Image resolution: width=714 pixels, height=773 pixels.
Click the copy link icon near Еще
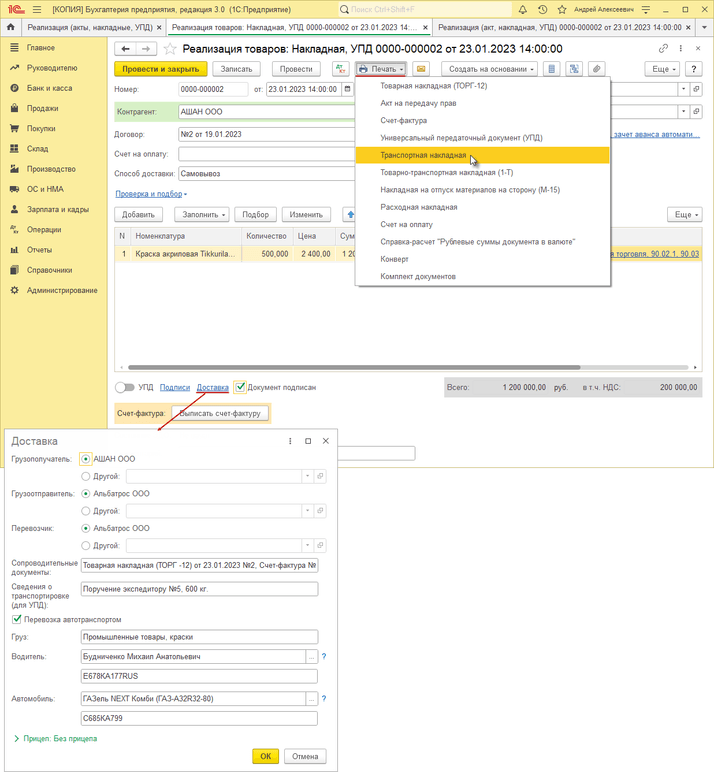click(x=663, y=48)
